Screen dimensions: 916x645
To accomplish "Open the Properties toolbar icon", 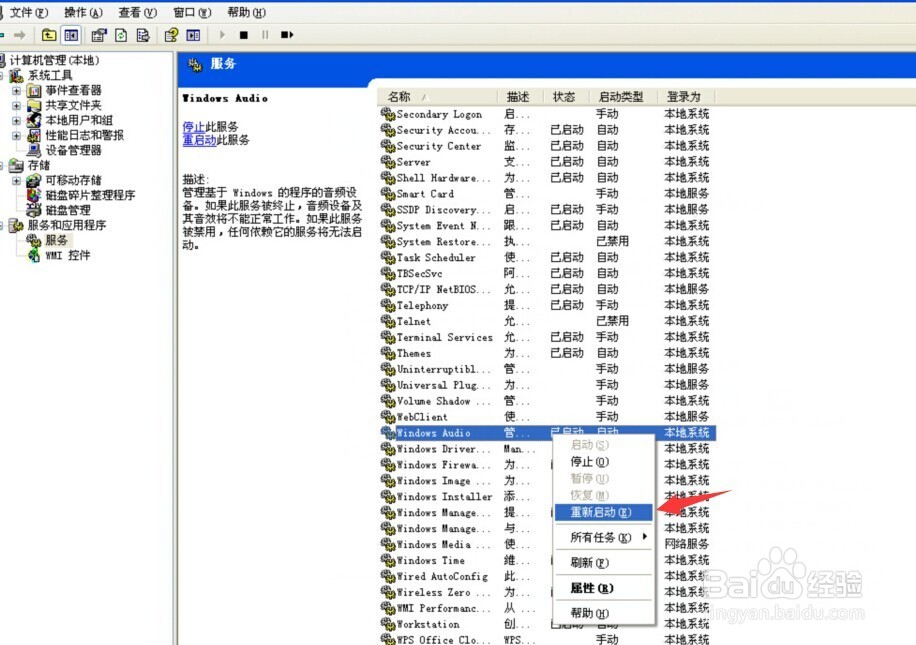I will (99, 36).
